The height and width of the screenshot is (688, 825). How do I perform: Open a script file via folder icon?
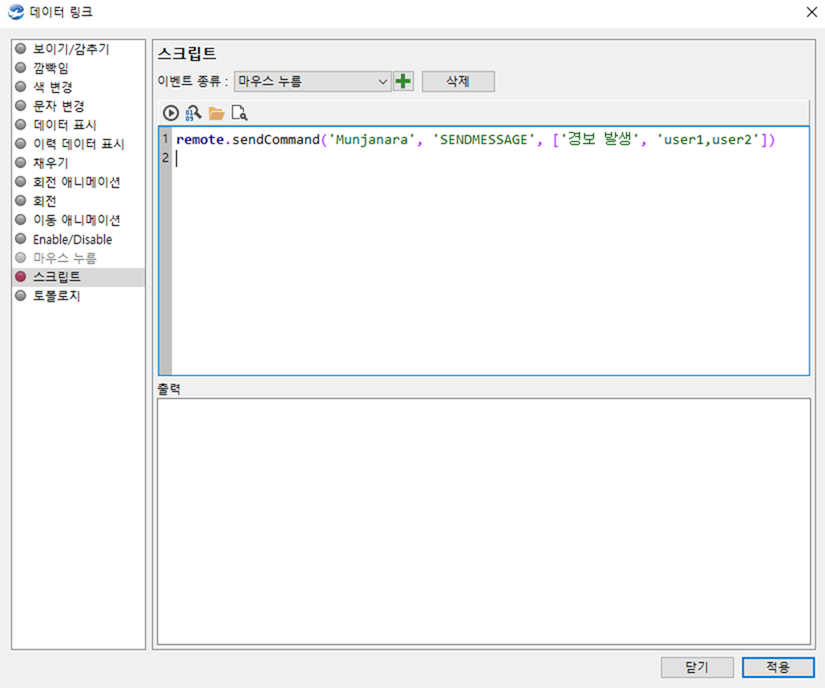216,113
